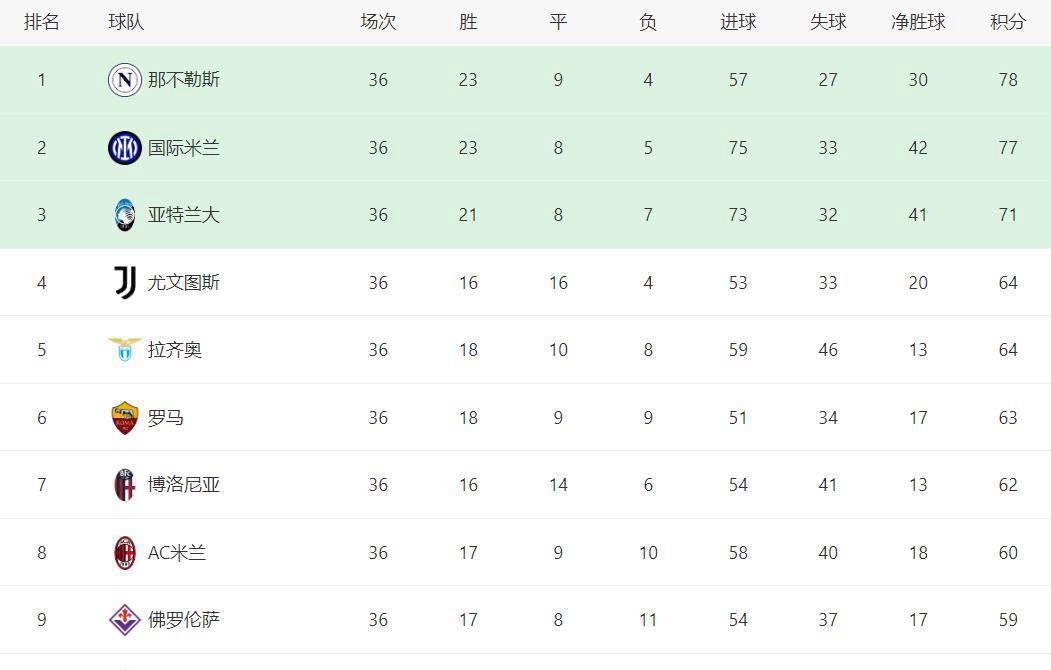This screenshot has height=670, width=1051.
Task: Open the Lazio eagle crest
Action: tap(125, 350)
